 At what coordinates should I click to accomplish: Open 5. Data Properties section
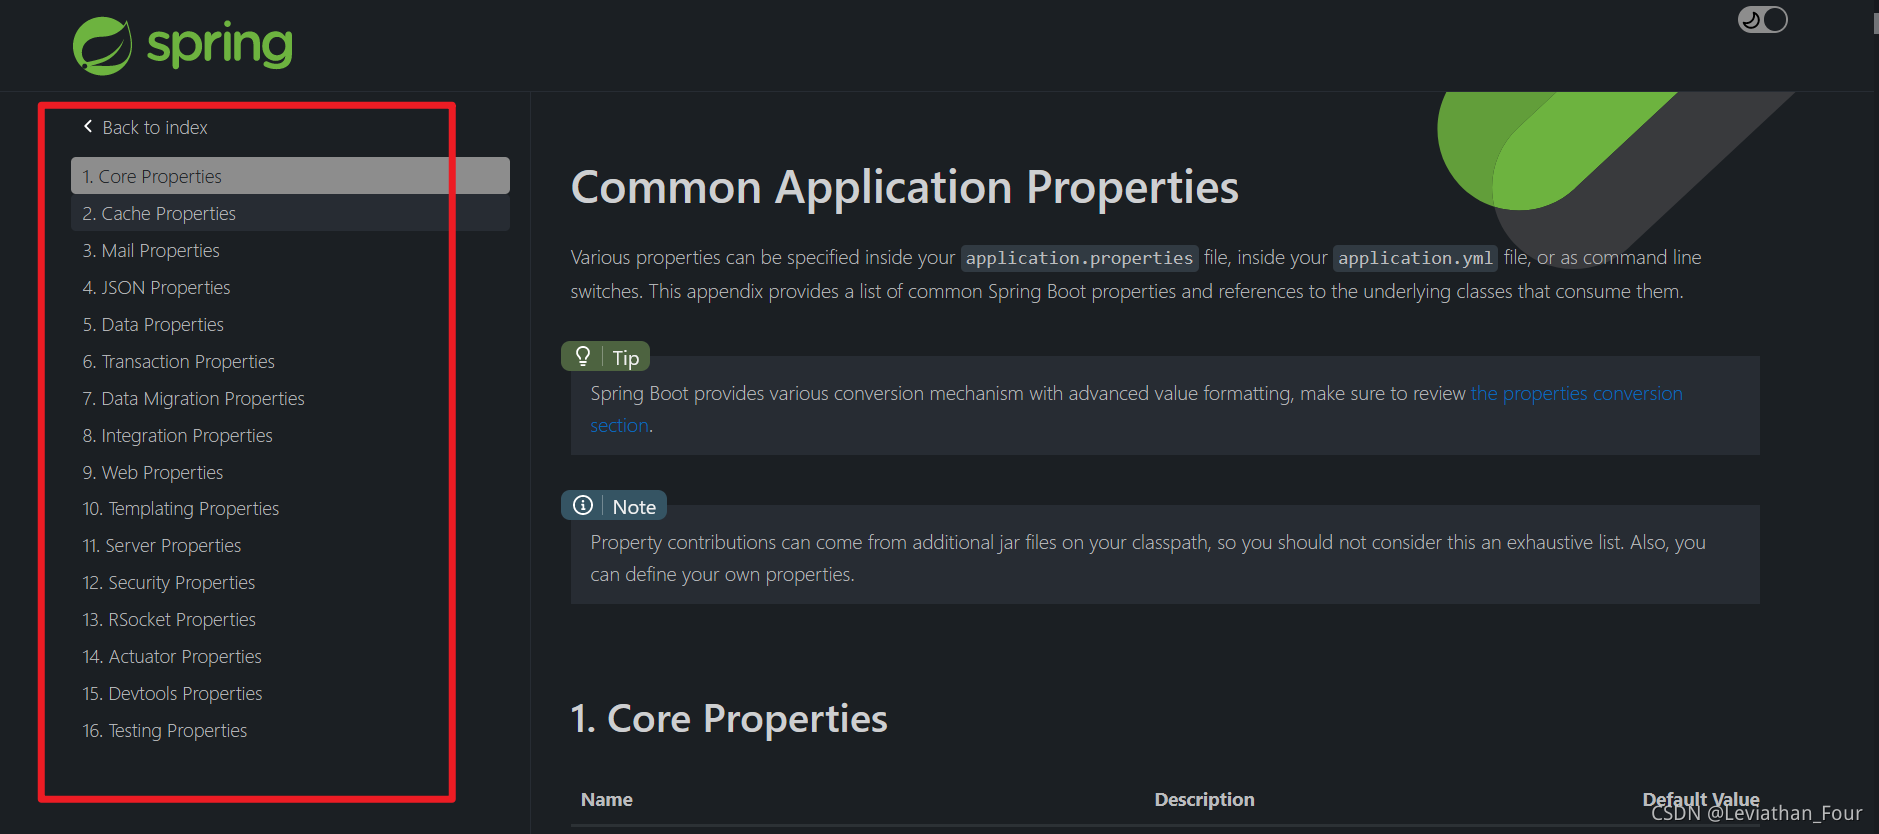tap(153, 324)
